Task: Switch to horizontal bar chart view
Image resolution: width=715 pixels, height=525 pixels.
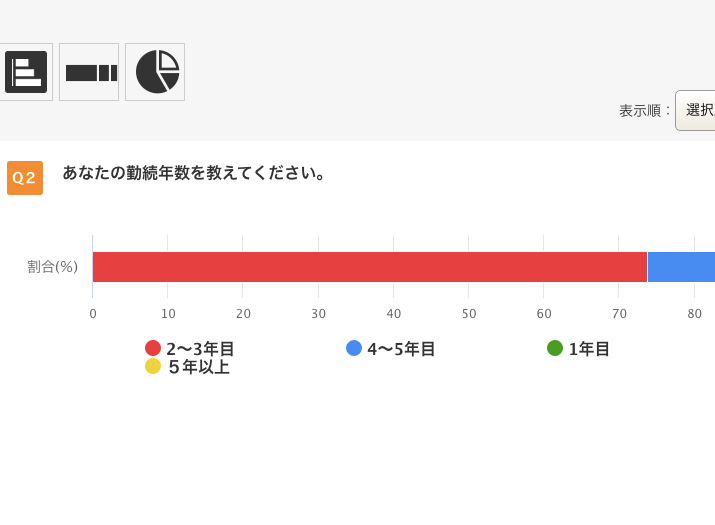Action: 26,72
